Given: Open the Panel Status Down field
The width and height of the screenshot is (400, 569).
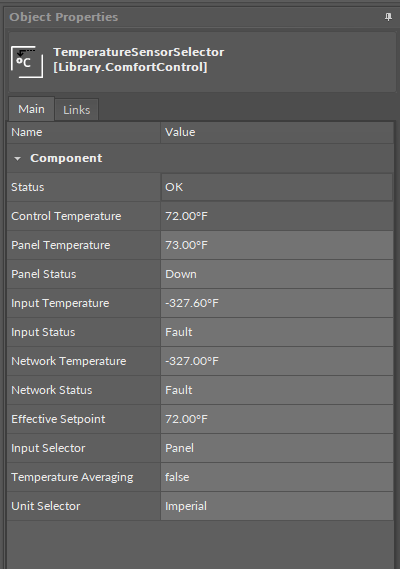Looking at the screenshot, I should click(277, 274).
